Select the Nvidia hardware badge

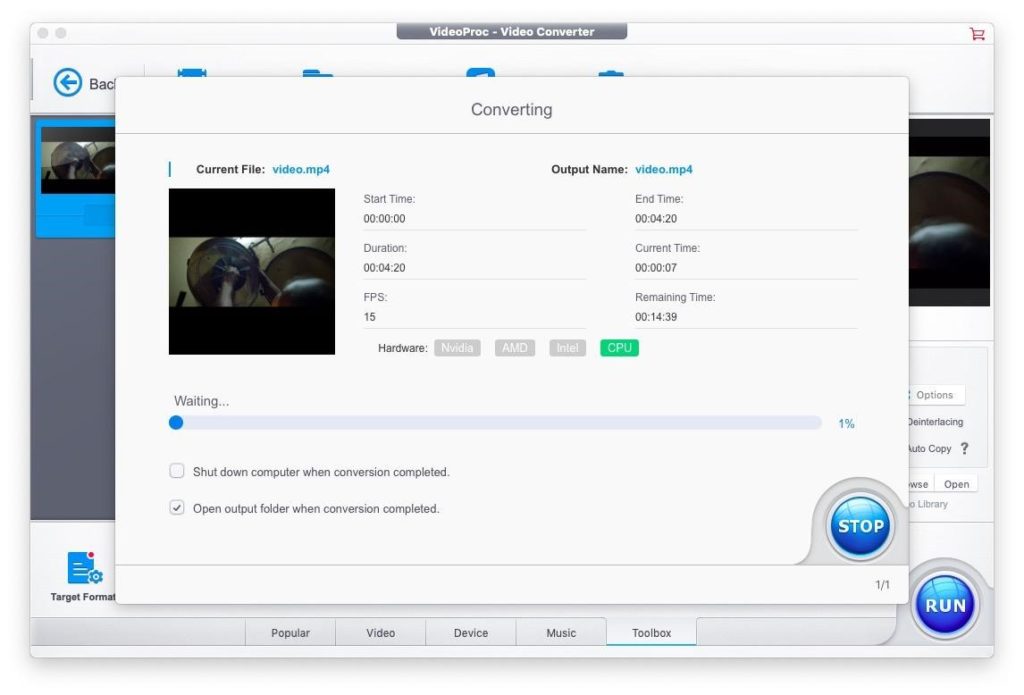point(457,348)
